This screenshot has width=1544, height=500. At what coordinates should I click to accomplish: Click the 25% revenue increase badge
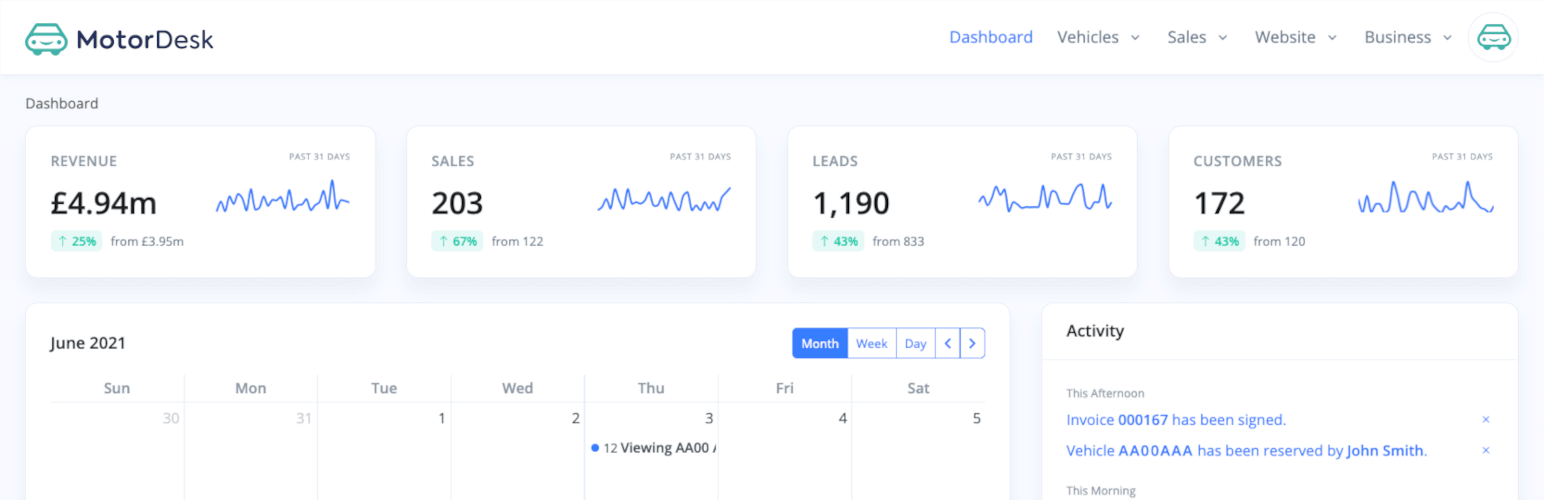[x=76, y=241]
